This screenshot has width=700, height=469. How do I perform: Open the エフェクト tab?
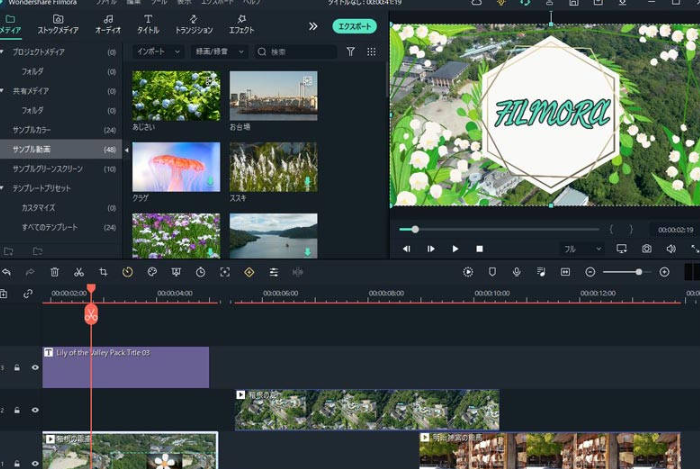(242, 25)
